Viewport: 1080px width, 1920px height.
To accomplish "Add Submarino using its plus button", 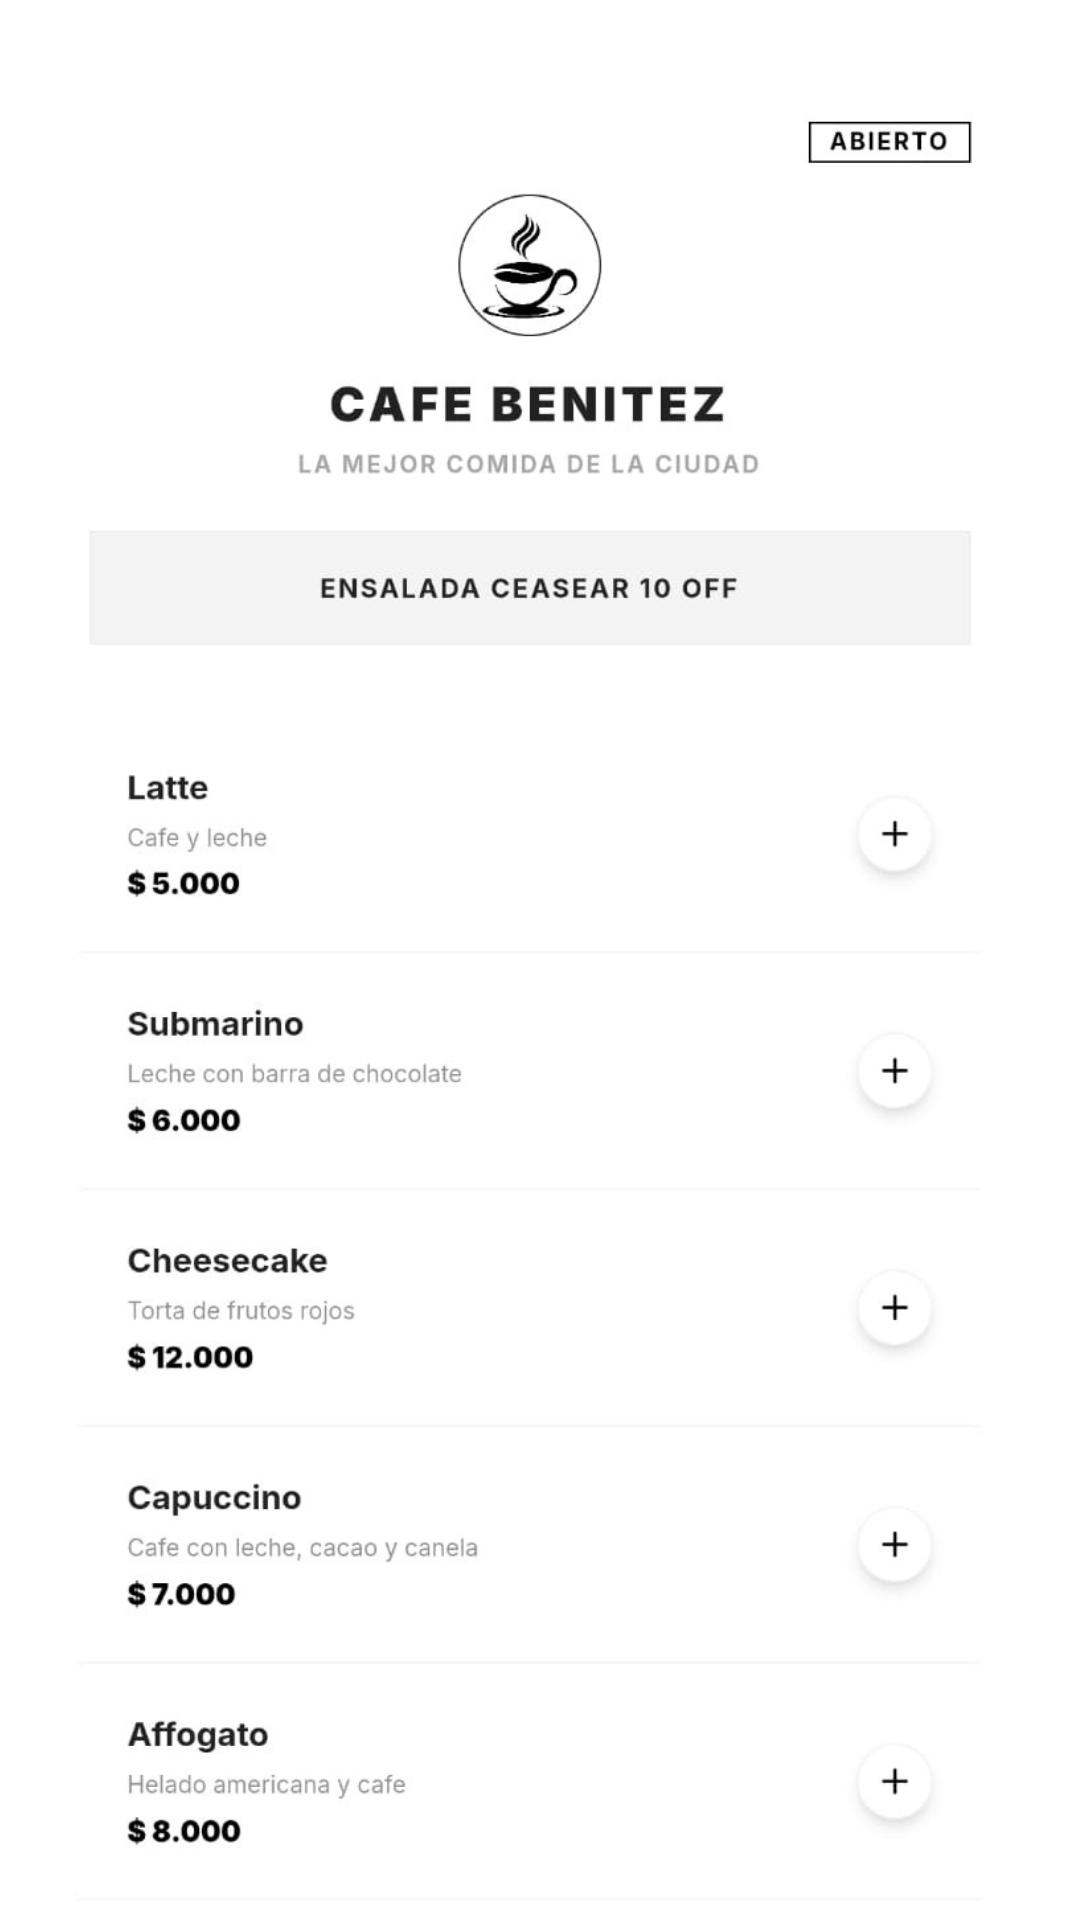I will (x=894, y=1071).
